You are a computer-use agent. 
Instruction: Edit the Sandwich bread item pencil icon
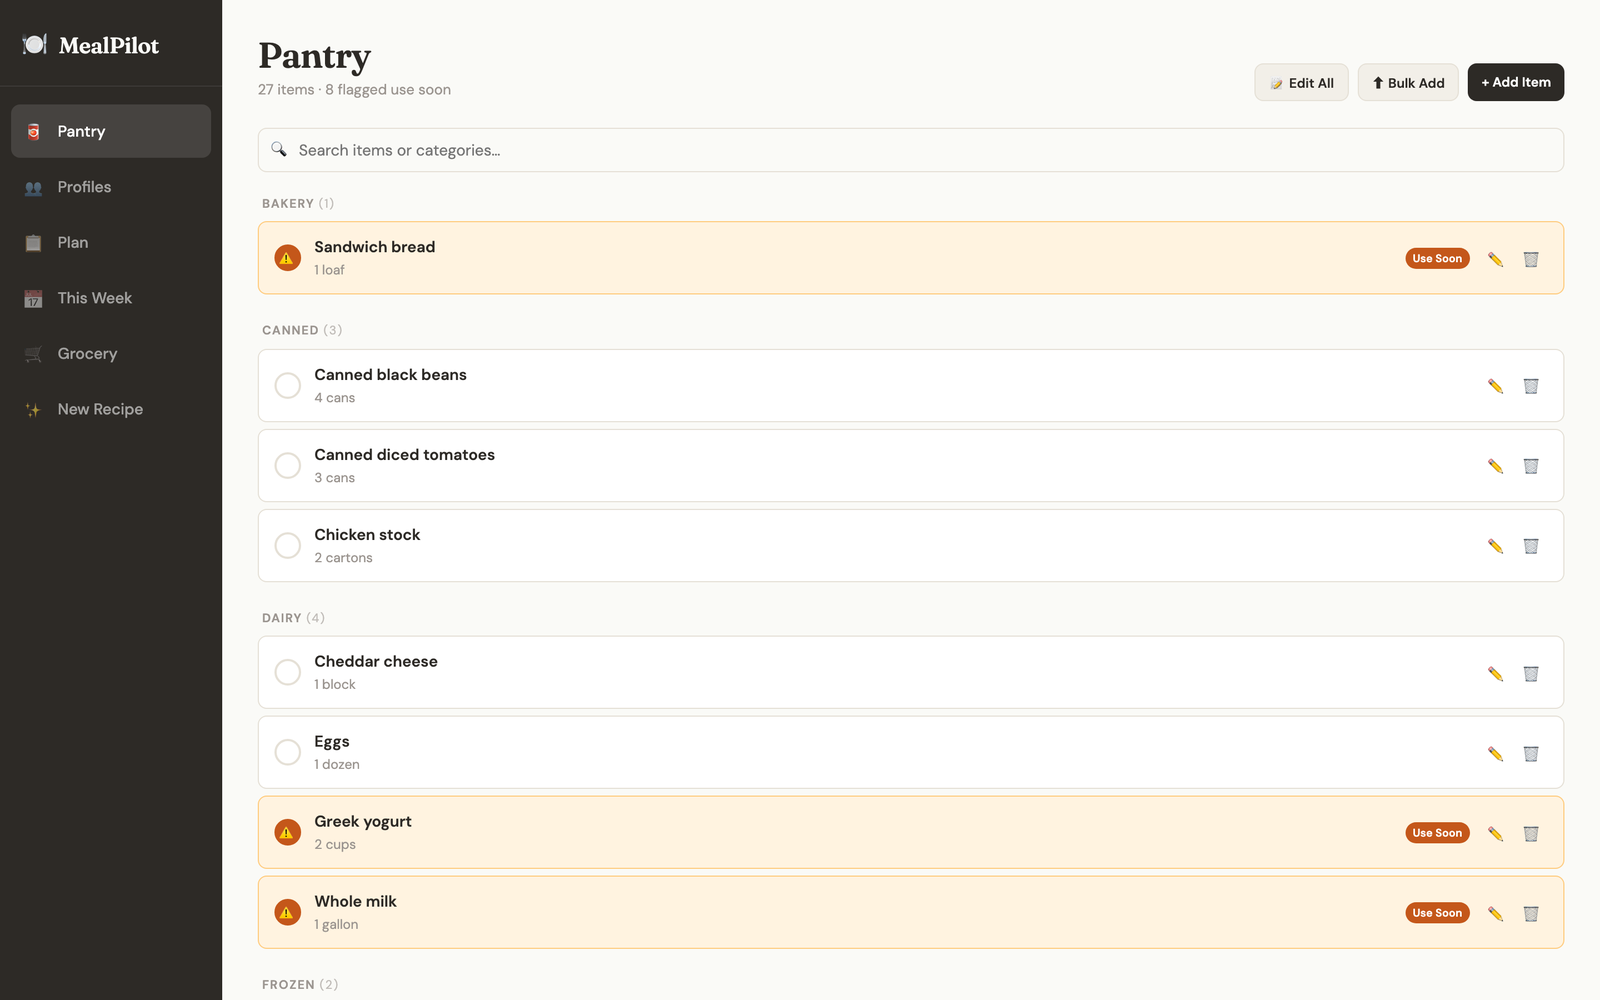[x=1495, y=259]
